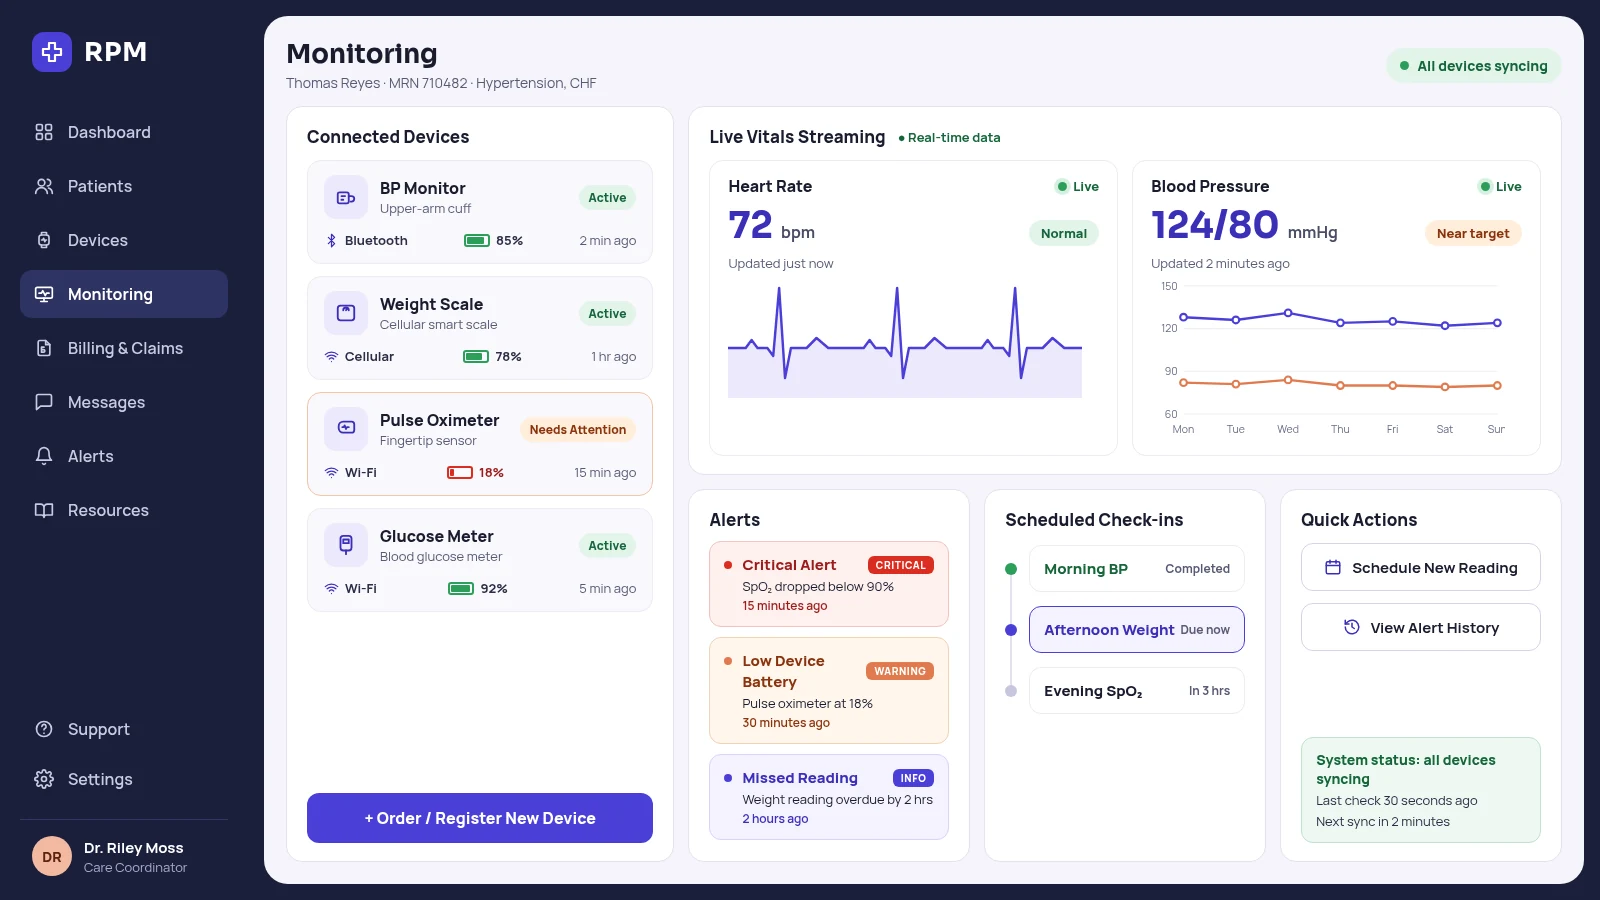Image resolution: width=1600 pixels, height=900 pixels.
Task: Click the Cellular signal icon on Weight Scale
Action: click(331, 357)
